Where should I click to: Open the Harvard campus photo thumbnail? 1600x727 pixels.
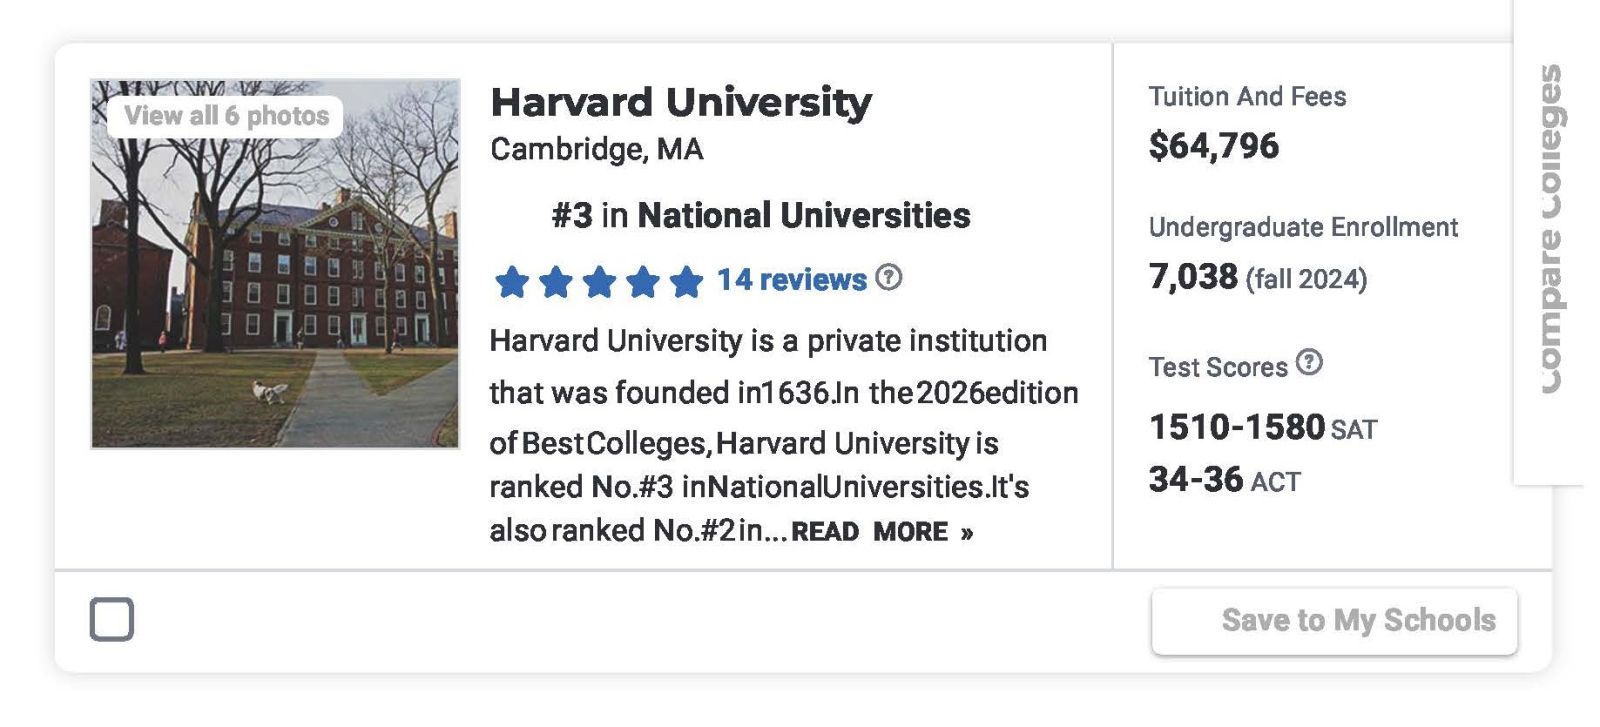click(x=275, y=290)
